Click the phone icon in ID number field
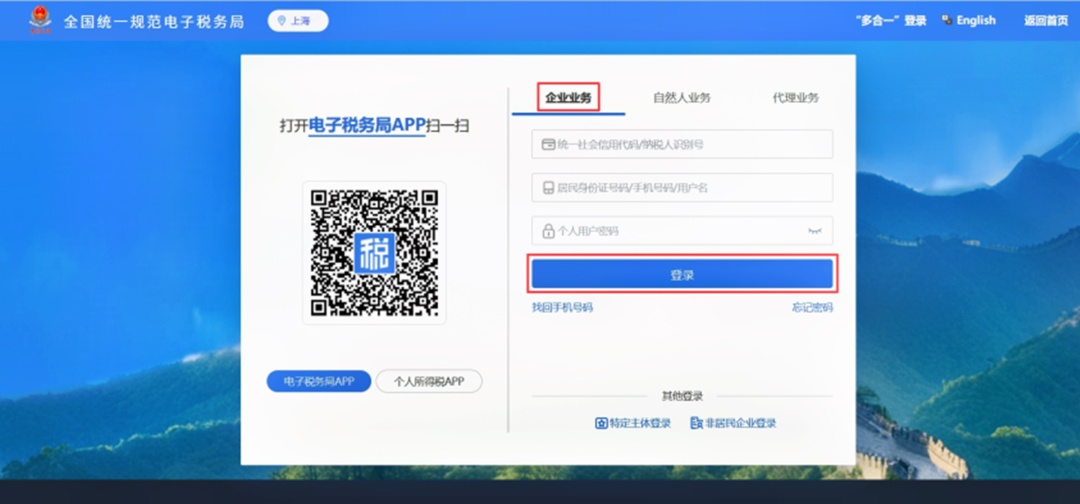 pyautogui.click(x=548, y=187)
